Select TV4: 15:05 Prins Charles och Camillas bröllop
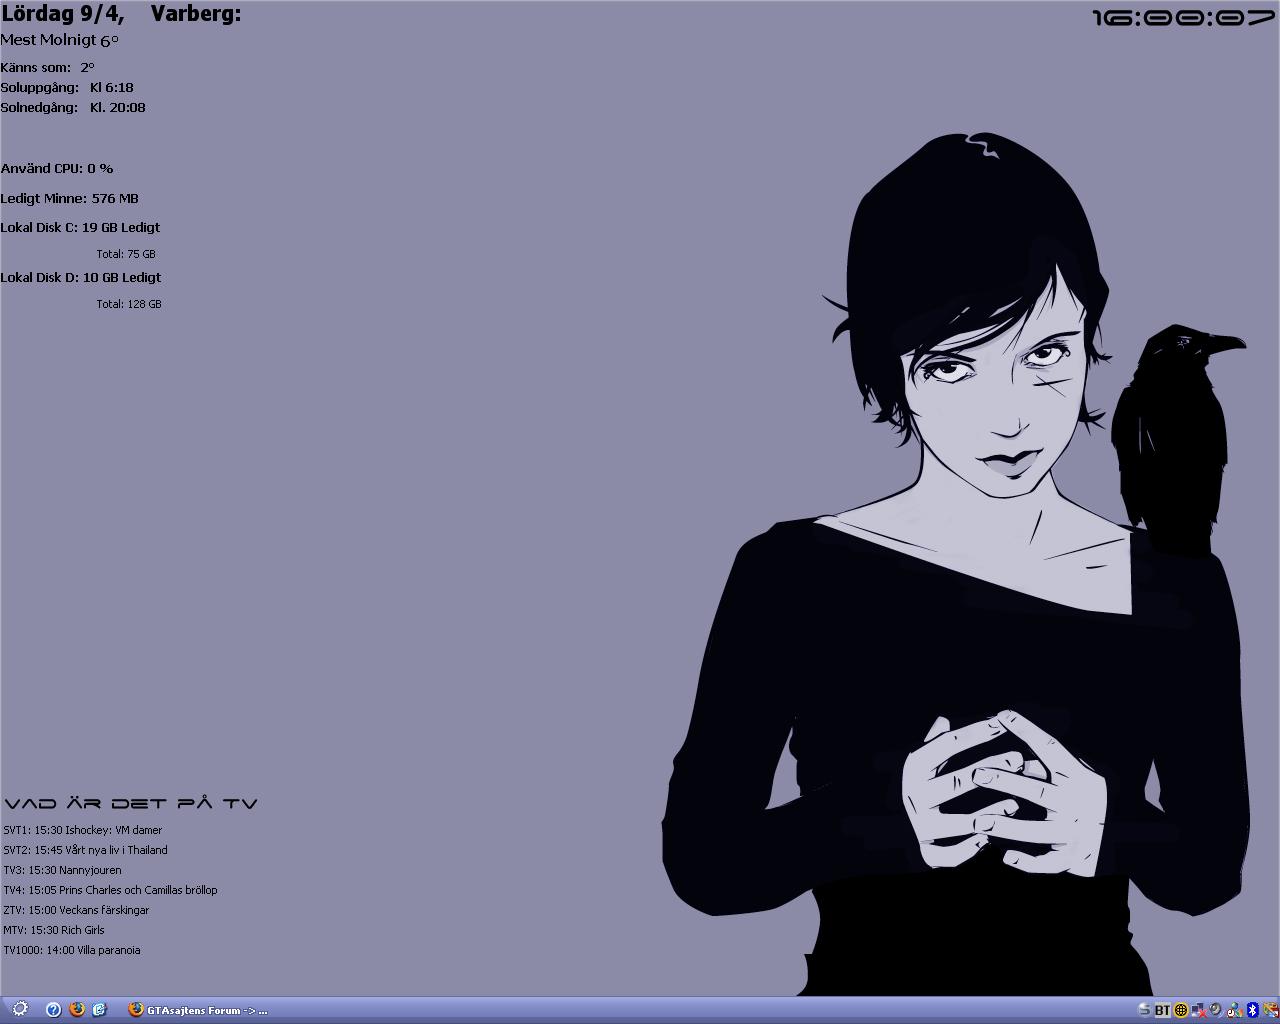 tap(110, 890)
